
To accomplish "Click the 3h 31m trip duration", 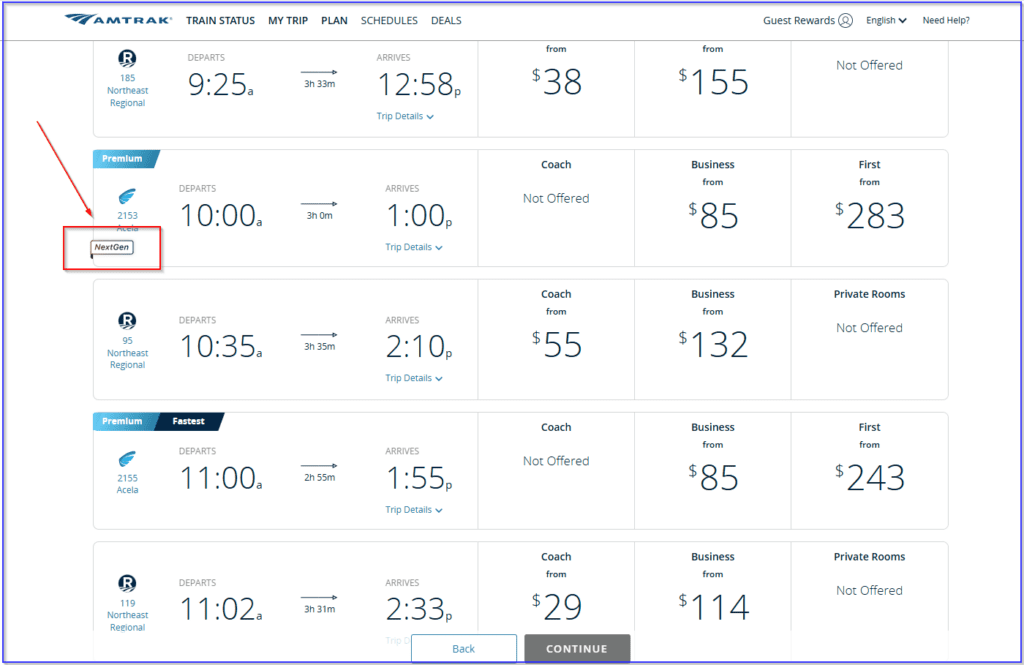I will pyautogui.click(x=319, y=609).
